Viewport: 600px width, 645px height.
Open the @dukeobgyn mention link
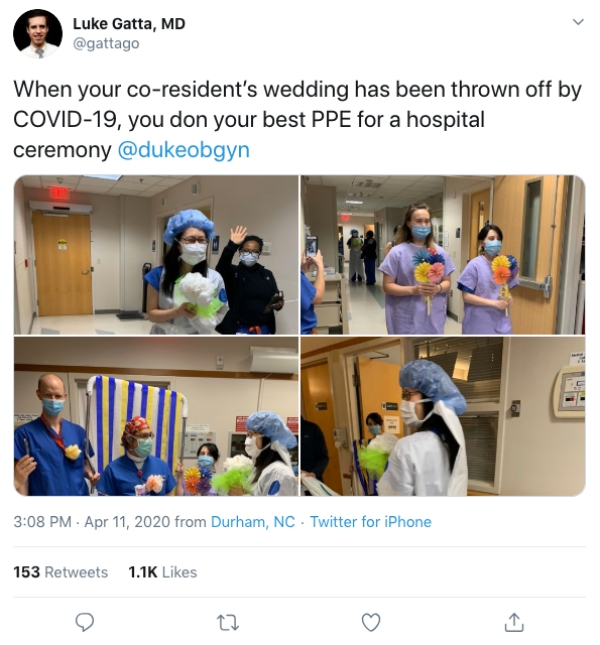[183, 150]
